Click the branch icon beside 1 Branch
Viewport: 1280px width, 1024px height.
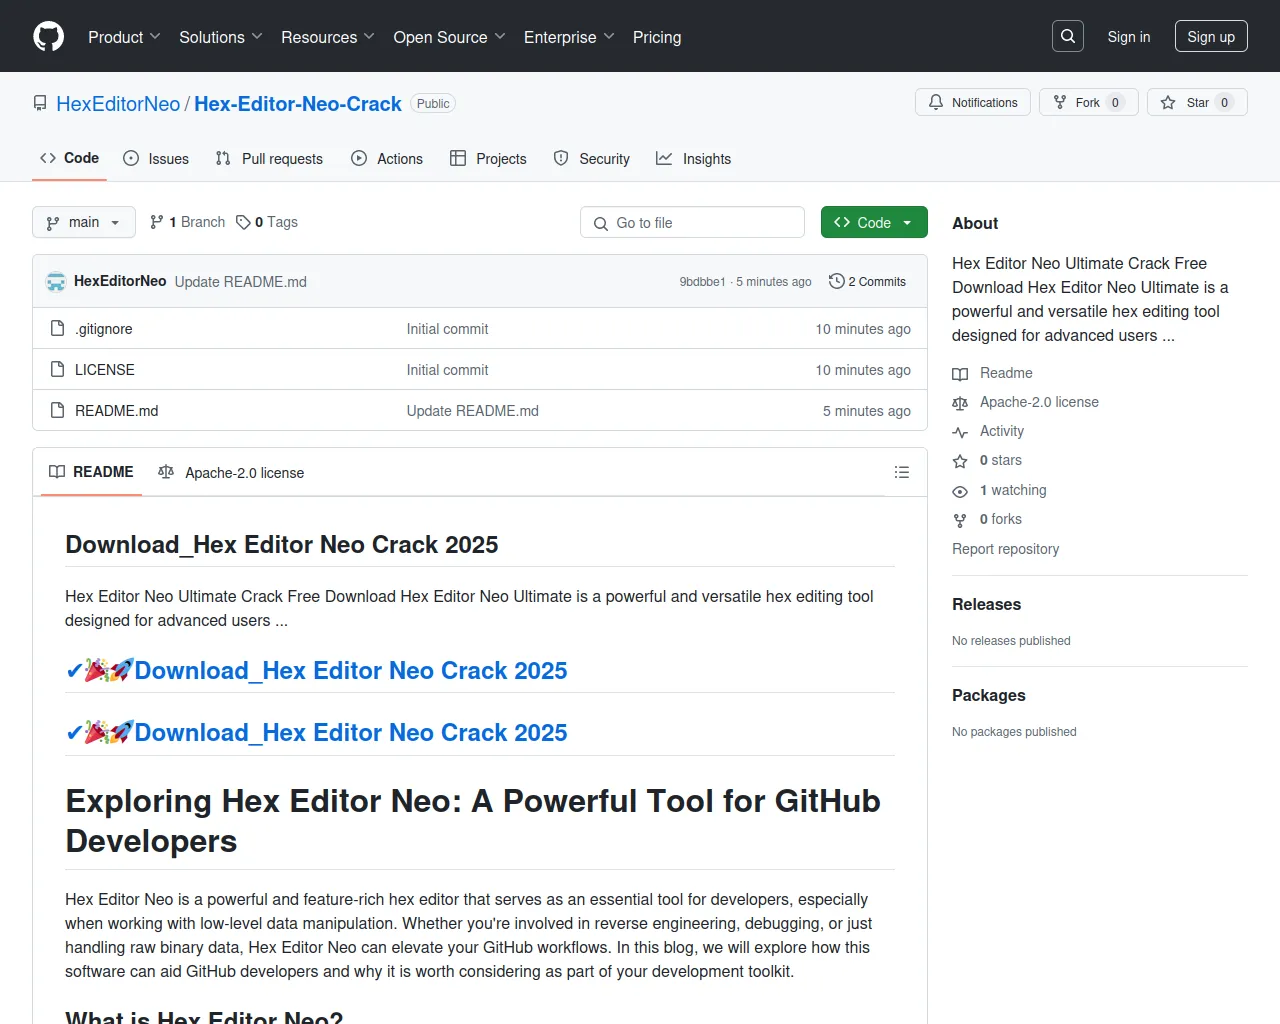tap(157, 222)
